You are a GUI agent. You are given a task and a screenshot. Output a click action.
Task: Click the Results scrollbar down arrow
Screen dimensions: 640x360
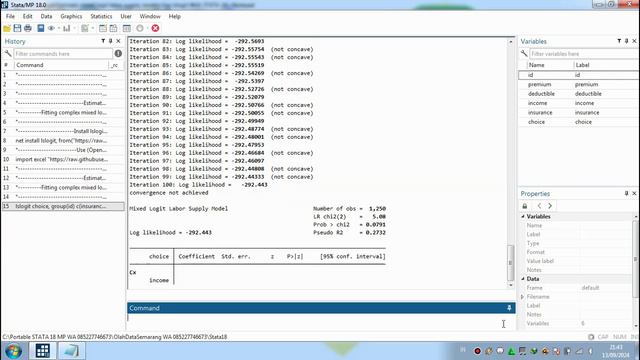pos(510,285)
